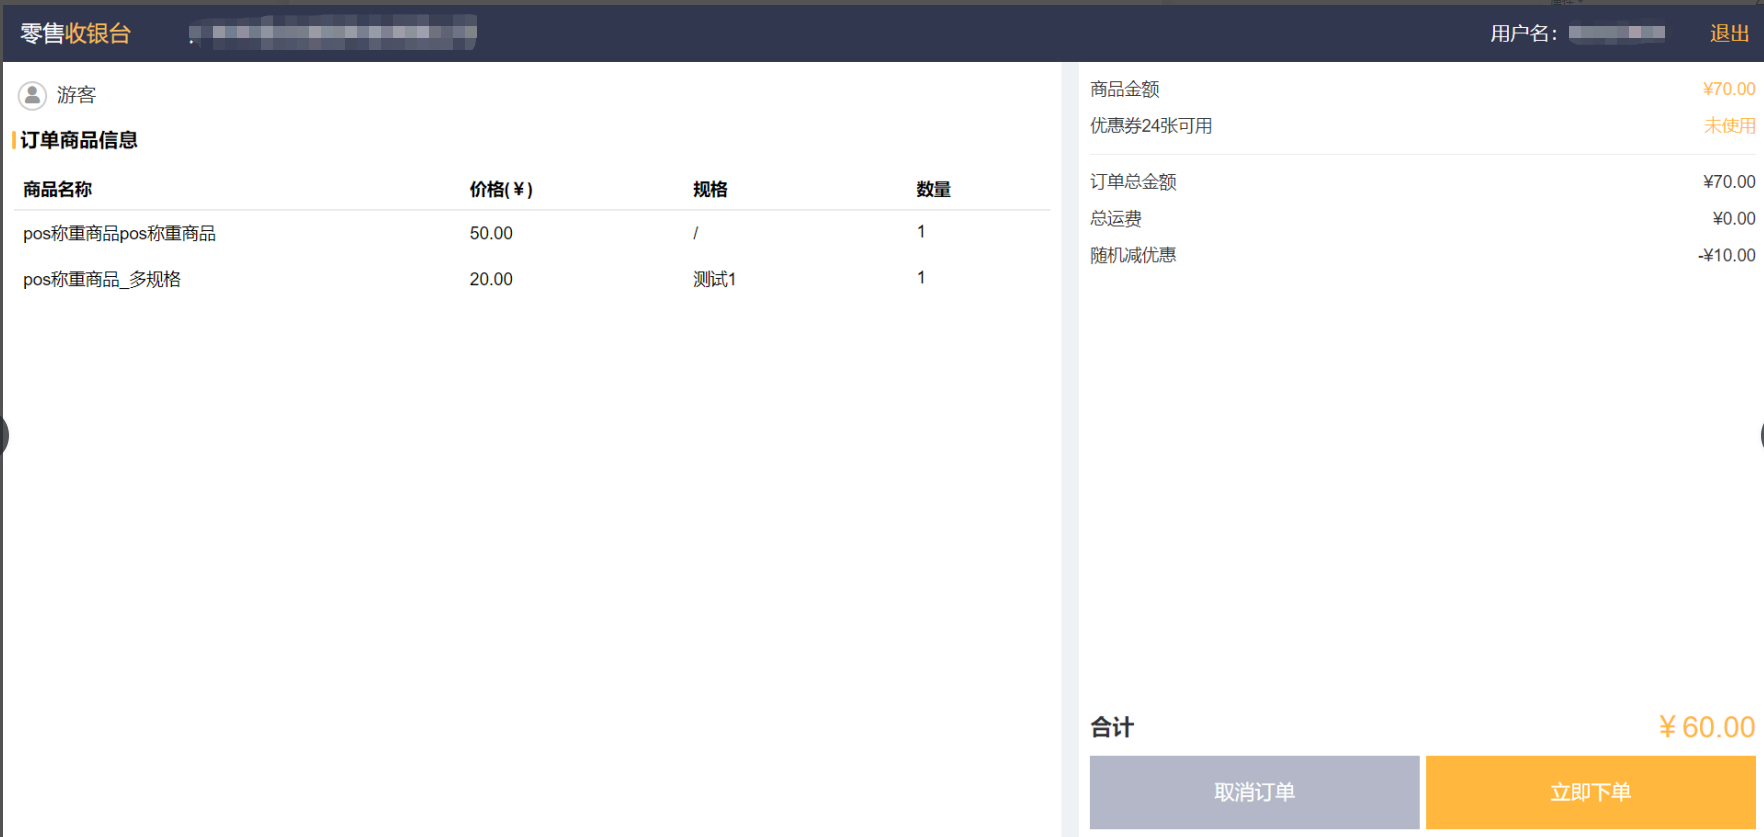Open coupon selection via 未使用

[x=1729, y=126]
